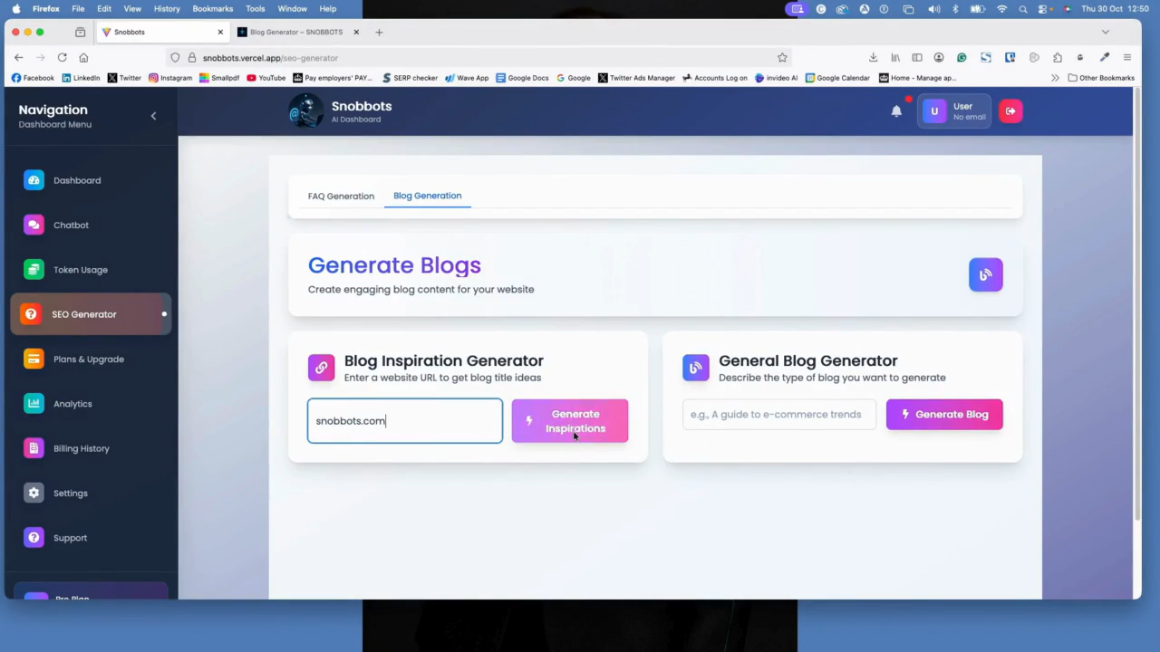
Task: Open the Other Bookmarks folder
Action: (1101, 78)
